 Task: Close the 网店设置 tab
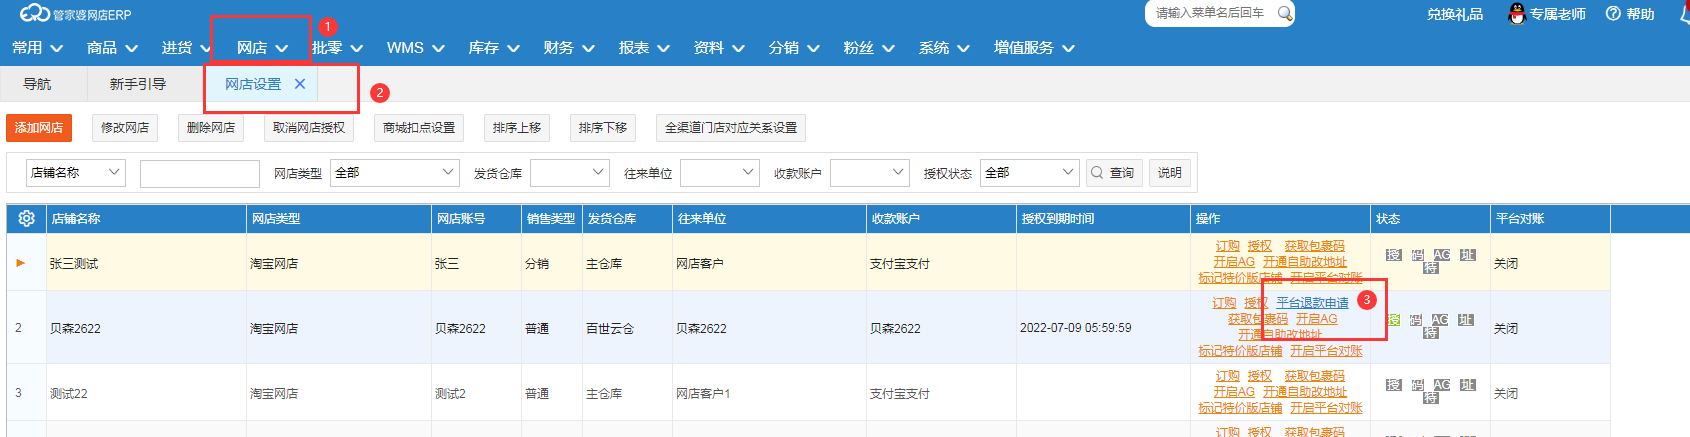coord(300,84)
